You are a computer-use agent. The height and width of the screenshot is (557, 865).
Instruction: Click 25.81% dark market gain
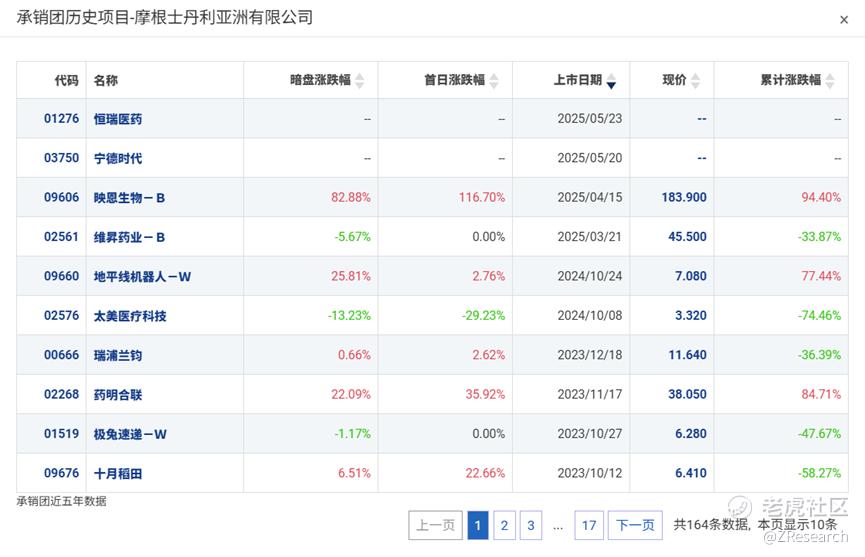[x=351, y=276]
